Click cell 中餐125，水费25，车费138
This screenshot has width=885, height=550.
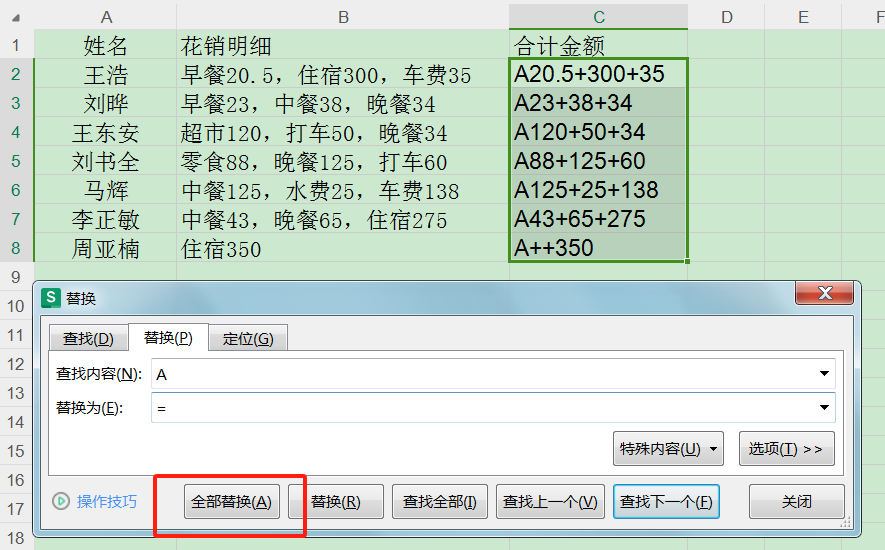click(343, 190)
